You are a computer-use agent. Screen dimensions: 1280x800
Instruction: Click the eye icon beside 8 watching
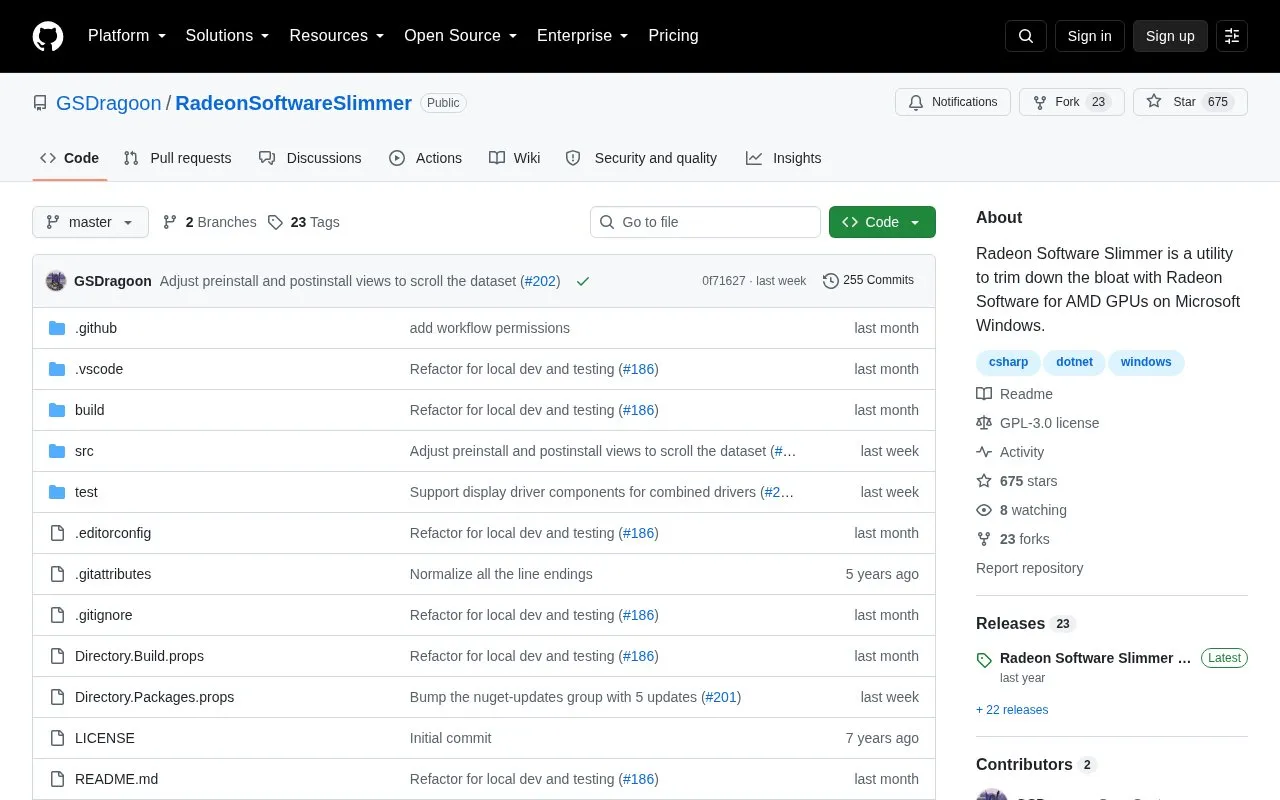(984, 510)
